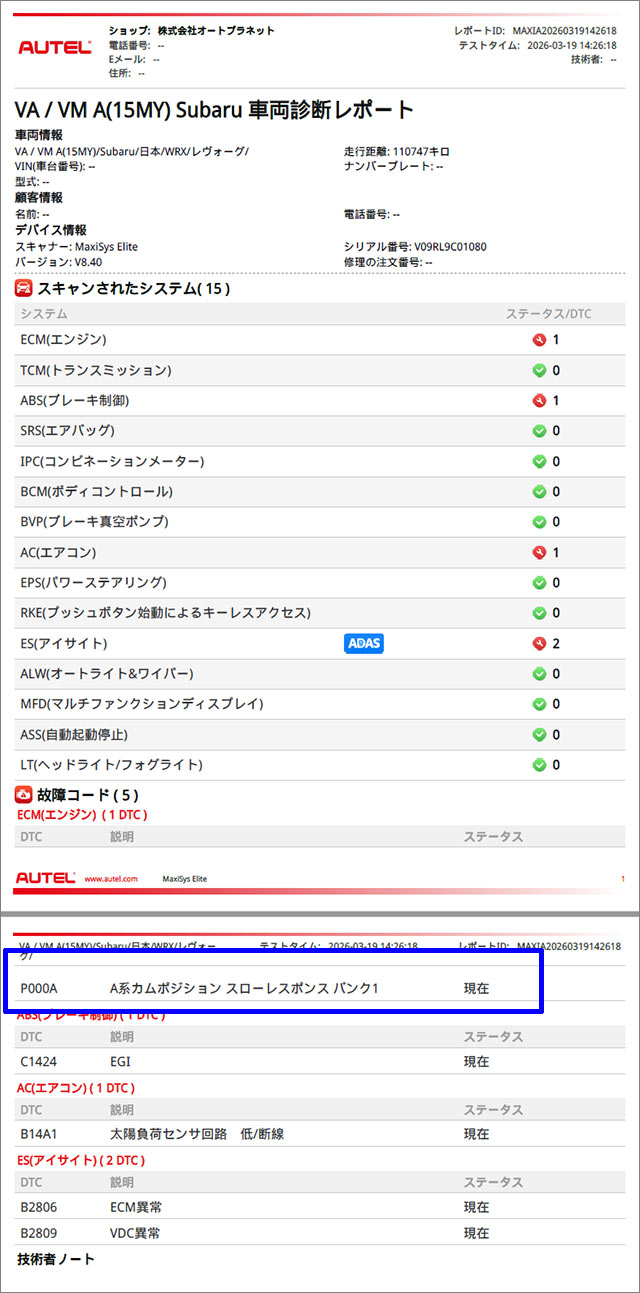The width and height of the screenshot is (640, 1293).
Task: Click the red fault icon in ES(アイサイト) row
Action: 539,643
